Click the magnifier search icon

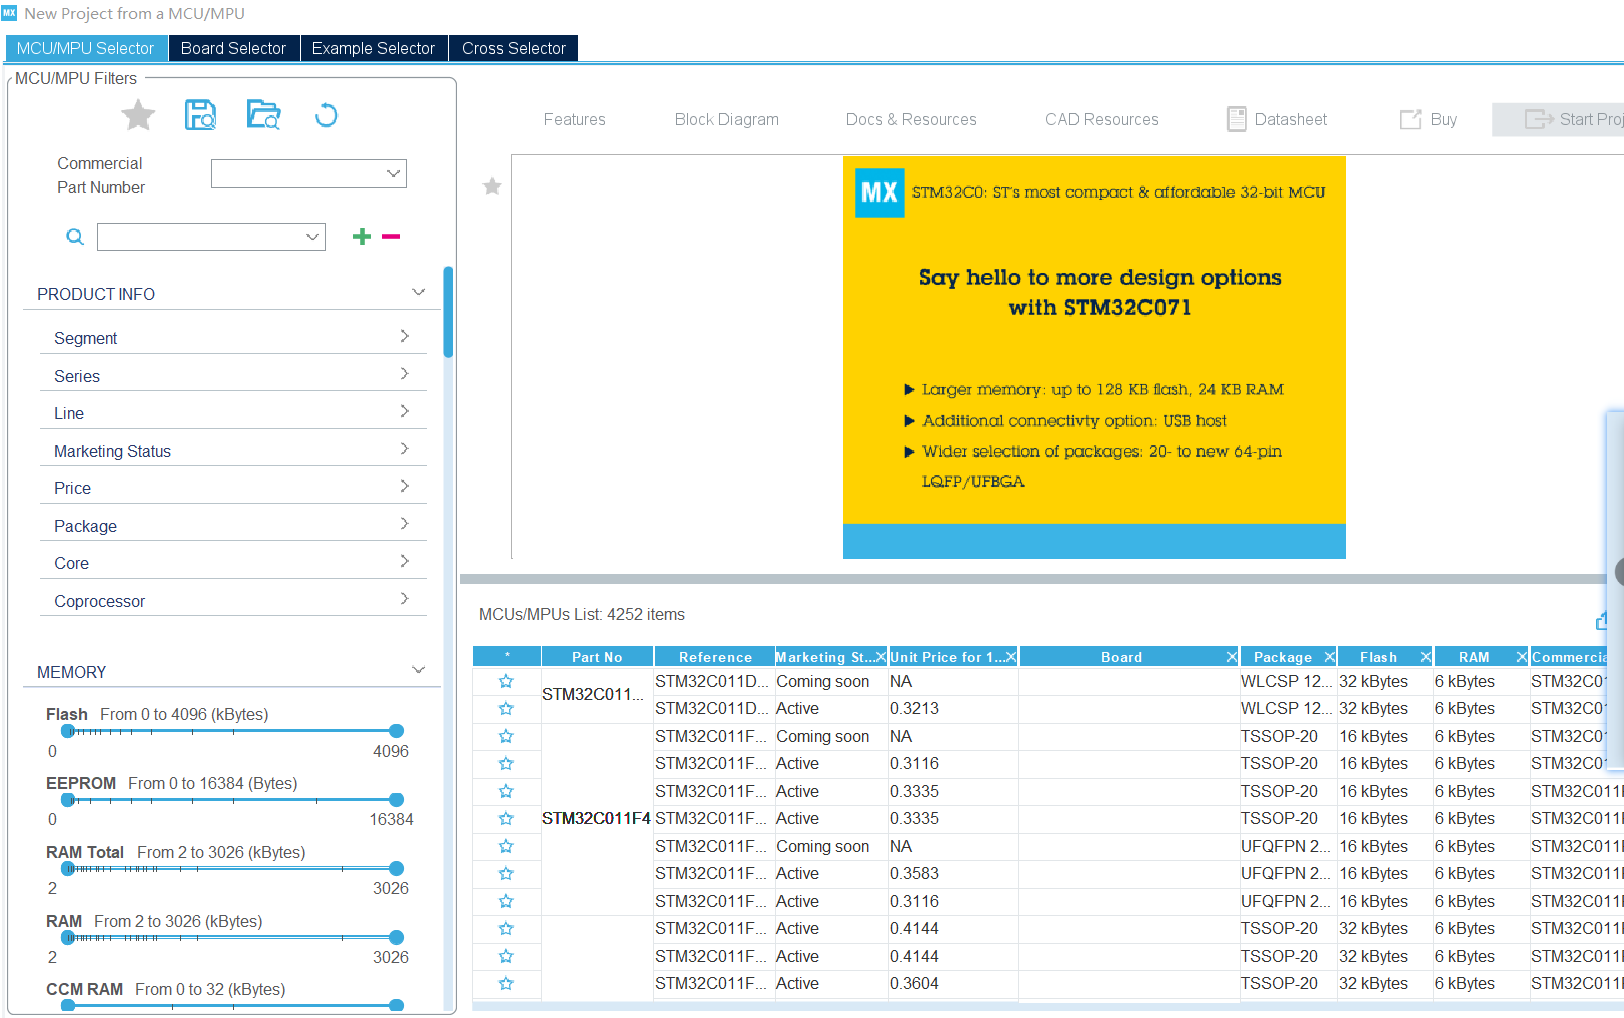pos(75,237)
